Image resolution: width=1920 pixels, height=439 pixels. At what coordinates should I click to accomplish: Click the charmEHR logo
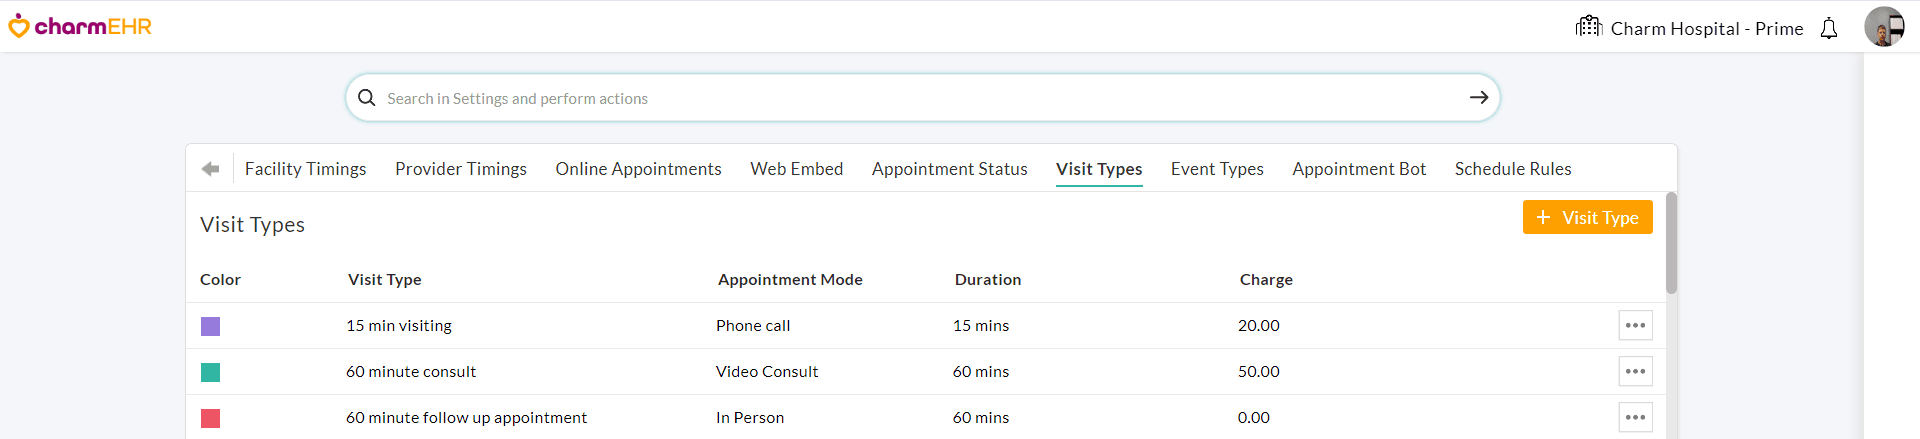pos(80,26)
